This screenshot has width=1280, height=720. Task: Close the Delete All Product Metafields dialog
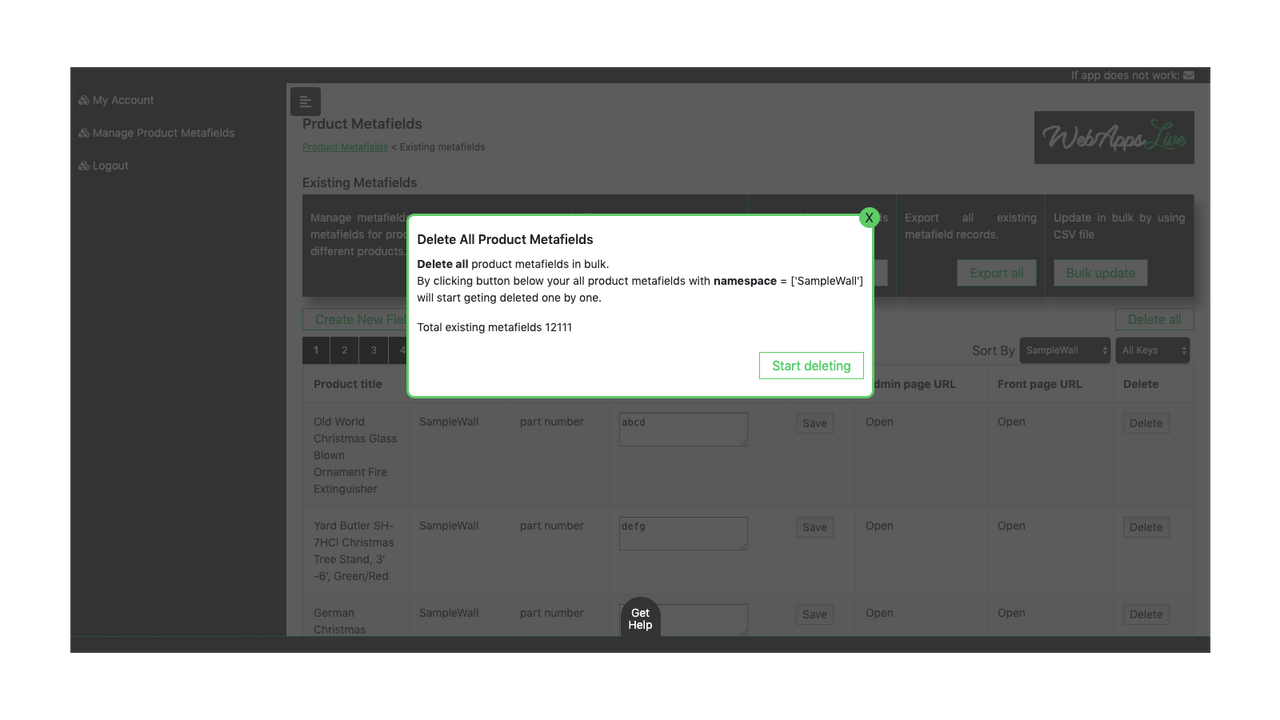click(869, 217)
